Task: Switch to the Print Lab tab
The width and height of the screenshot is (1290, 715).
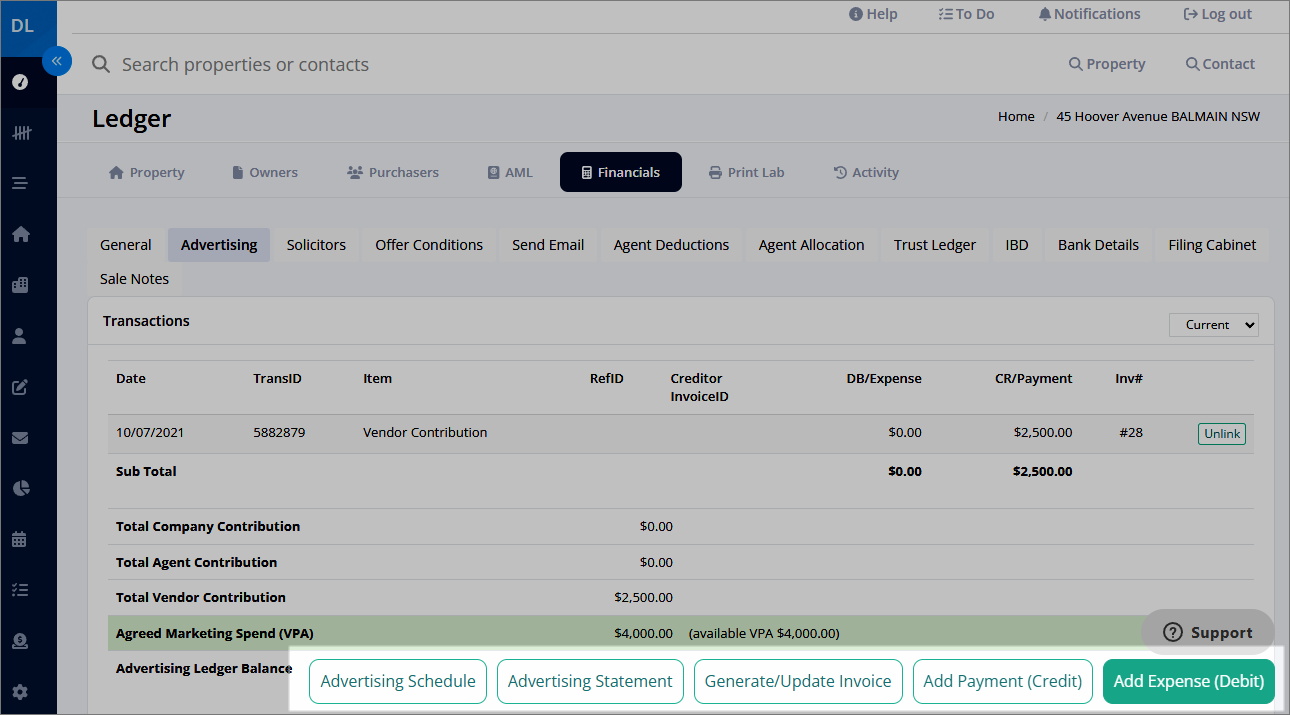Action: coord(746,172)
